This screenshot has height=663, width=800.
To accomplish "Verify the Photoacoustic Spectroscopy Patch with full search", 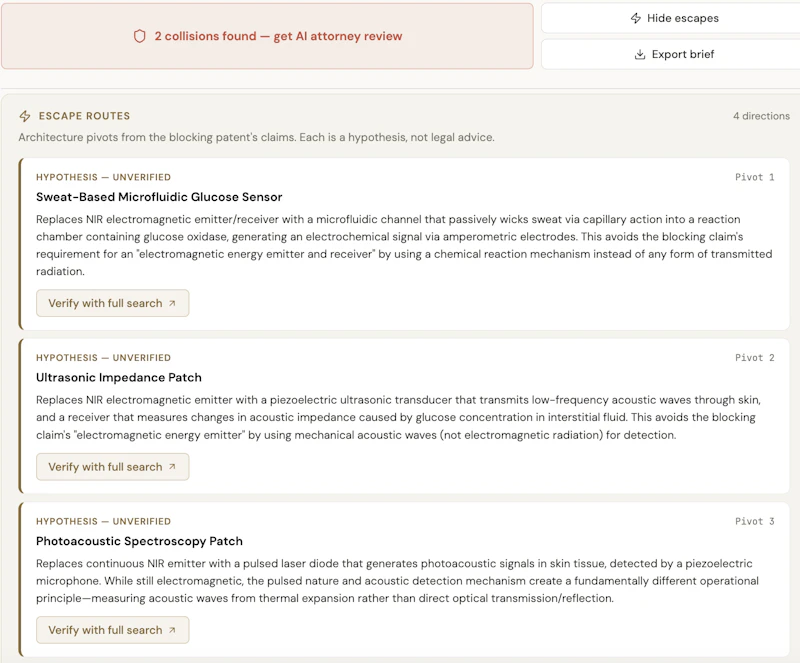I will pos(113,630).
